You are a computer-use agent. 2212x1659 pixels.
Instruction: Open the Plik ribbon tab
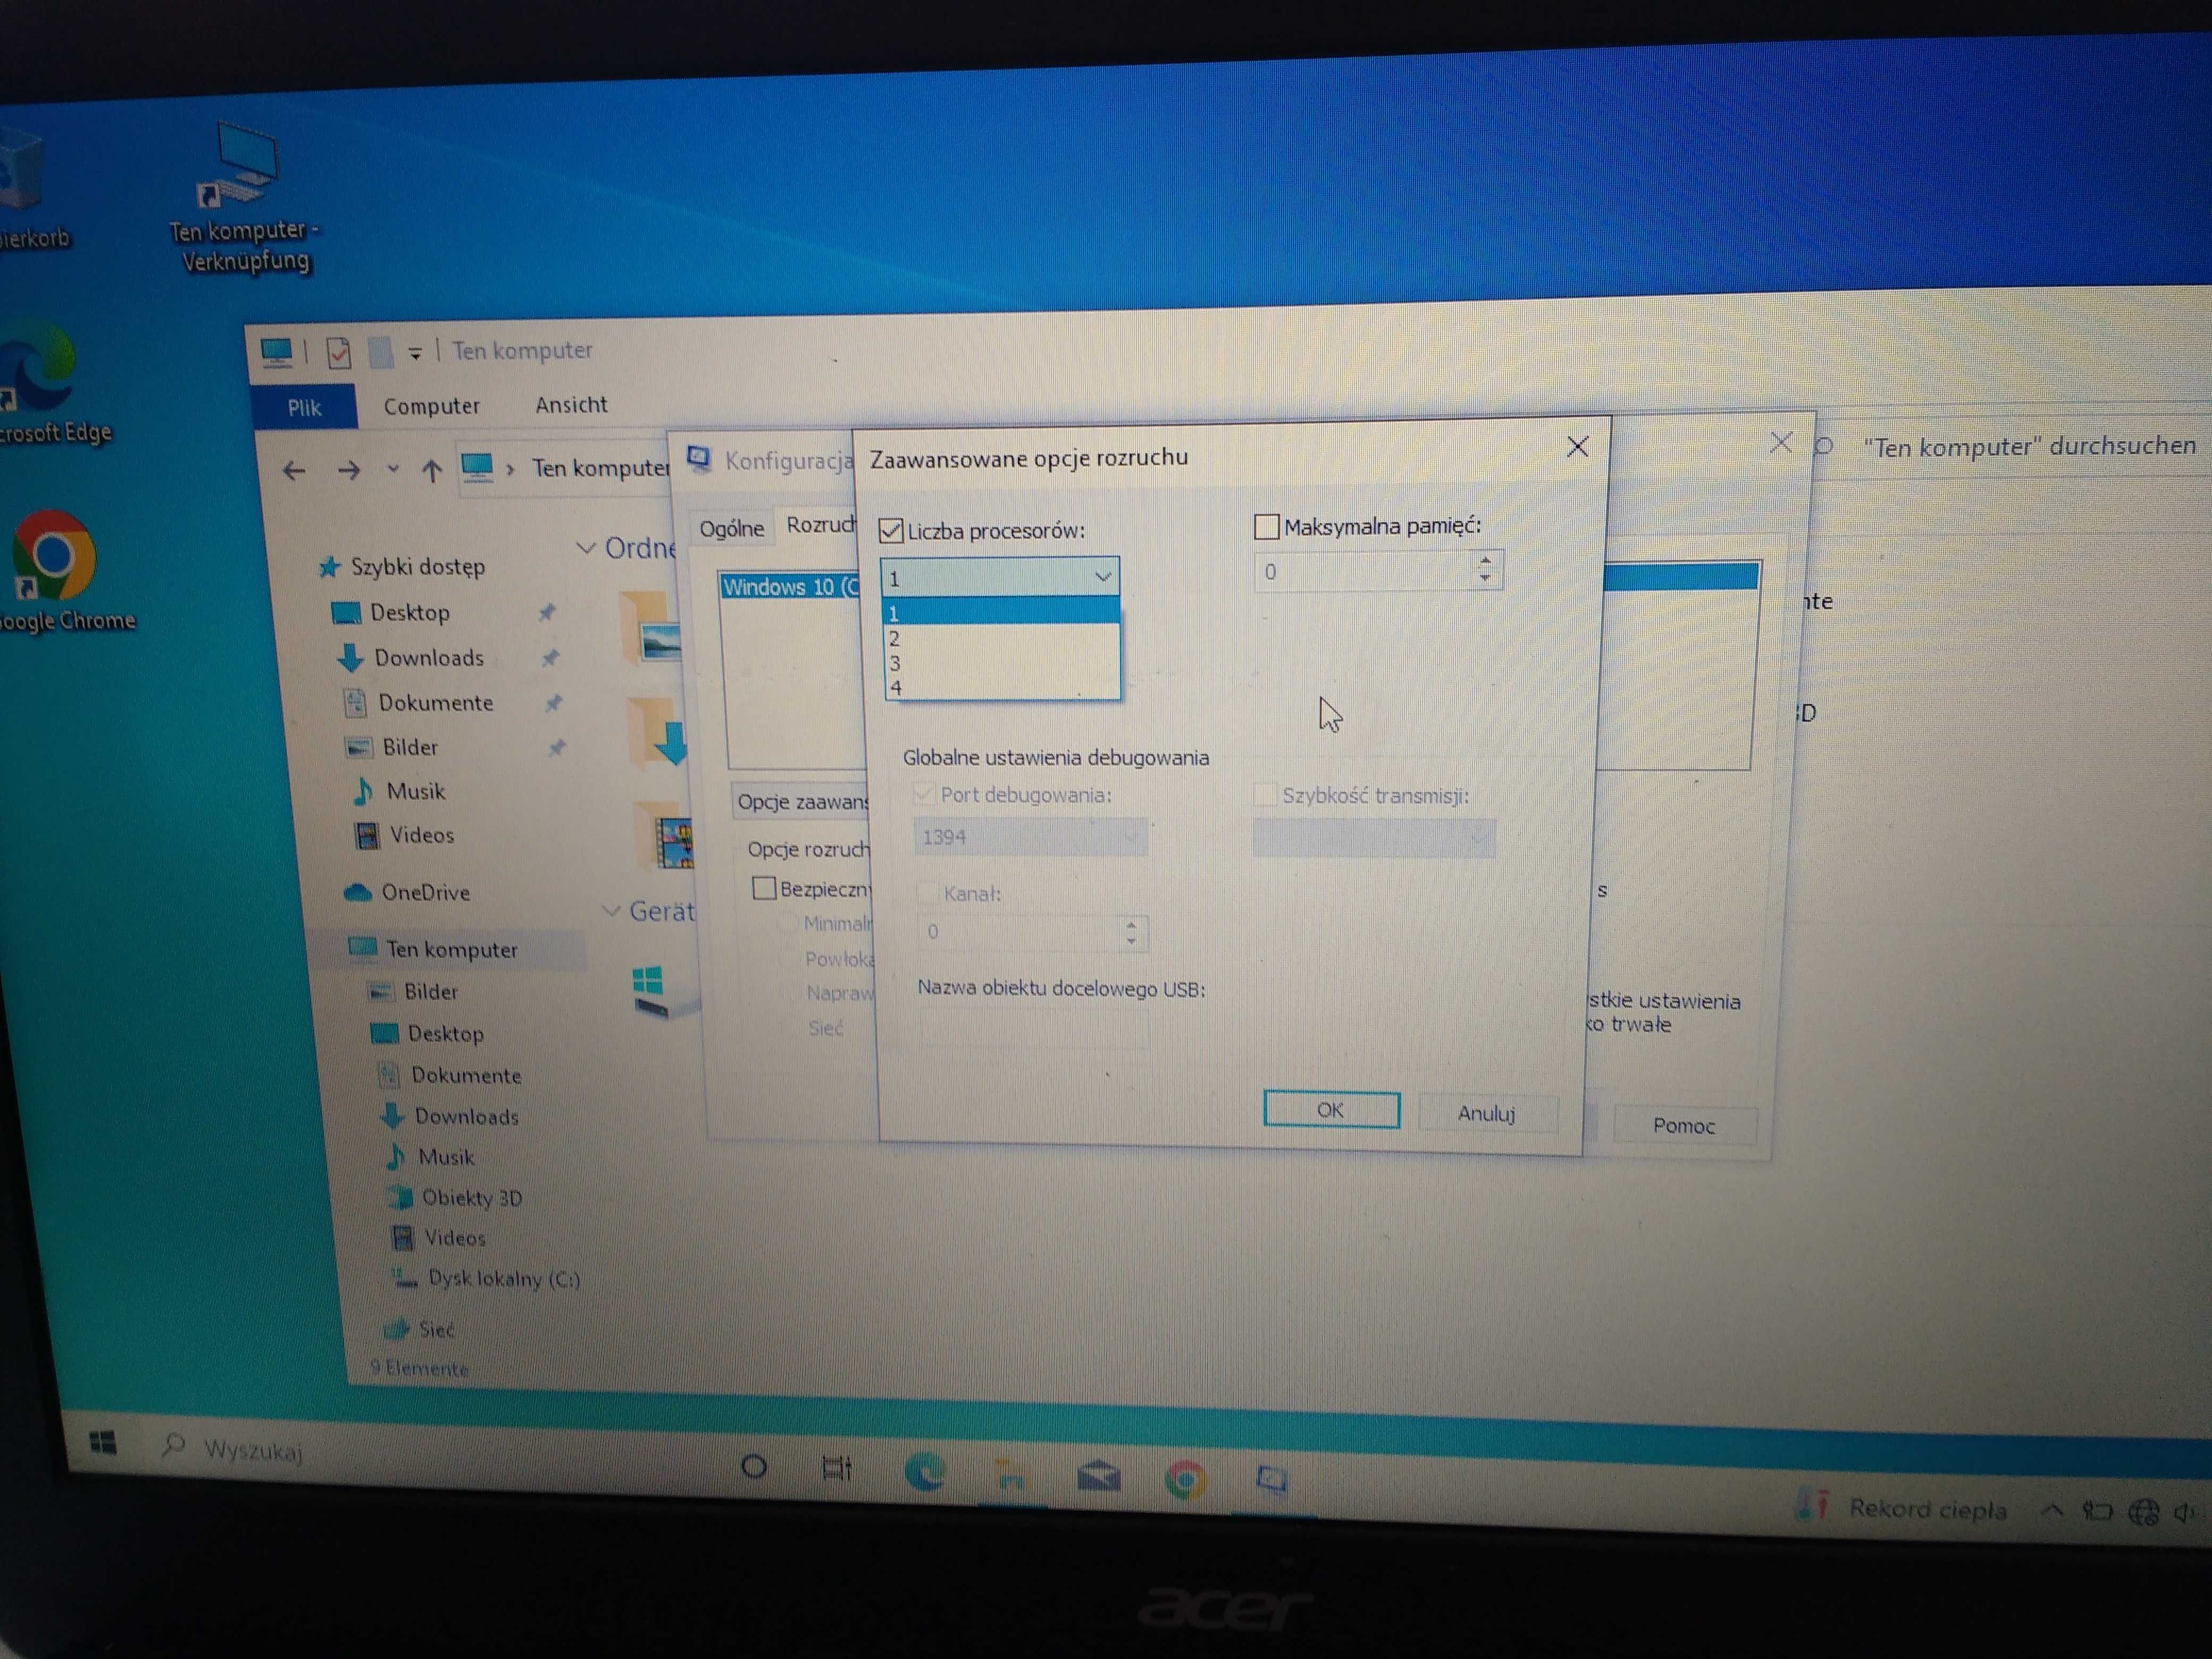(304, 407)
